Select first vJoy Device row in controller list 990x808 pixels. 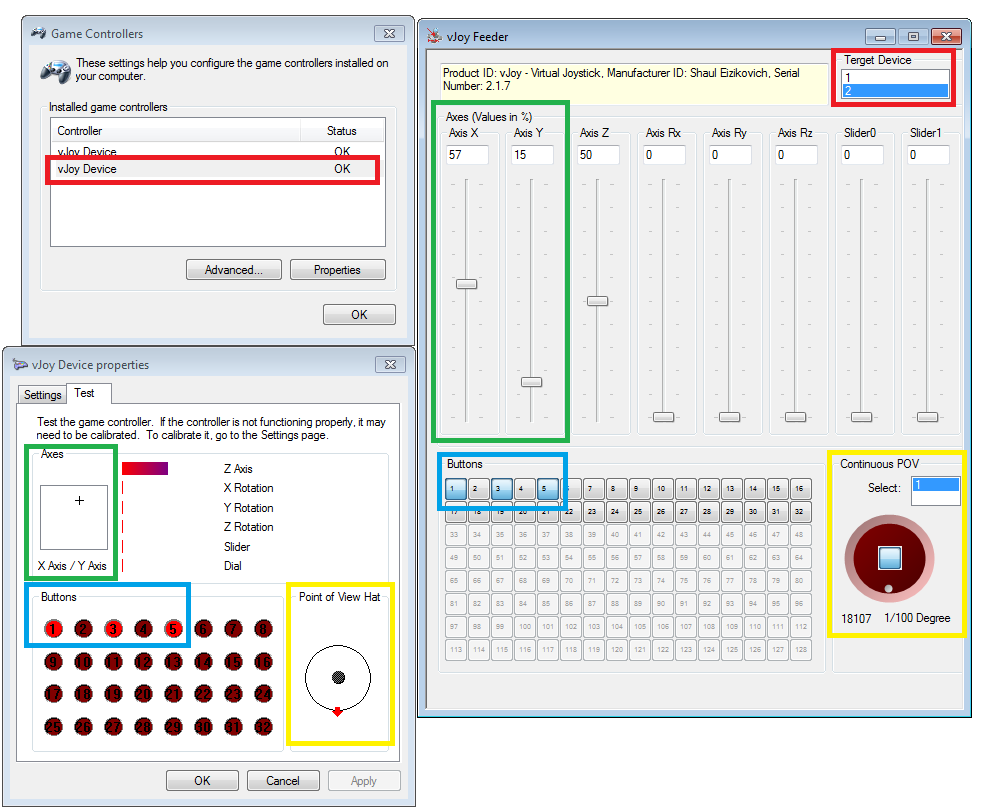tap(217, 152)
